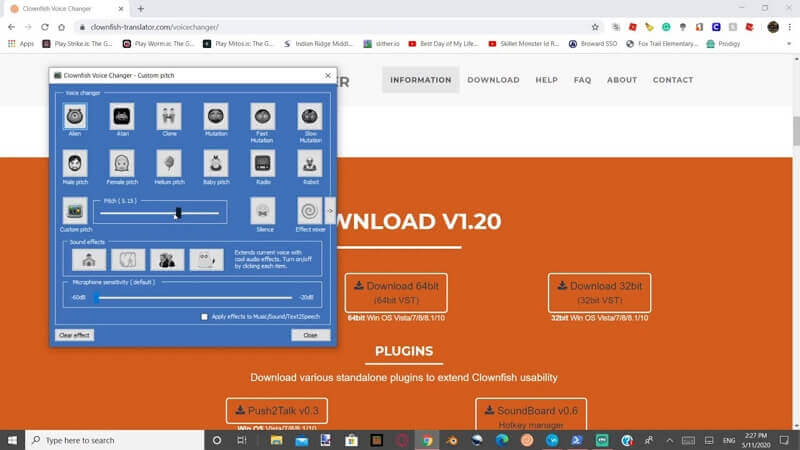
Task: Reload the page in Chrome
Action: click(x=45, y=27)
